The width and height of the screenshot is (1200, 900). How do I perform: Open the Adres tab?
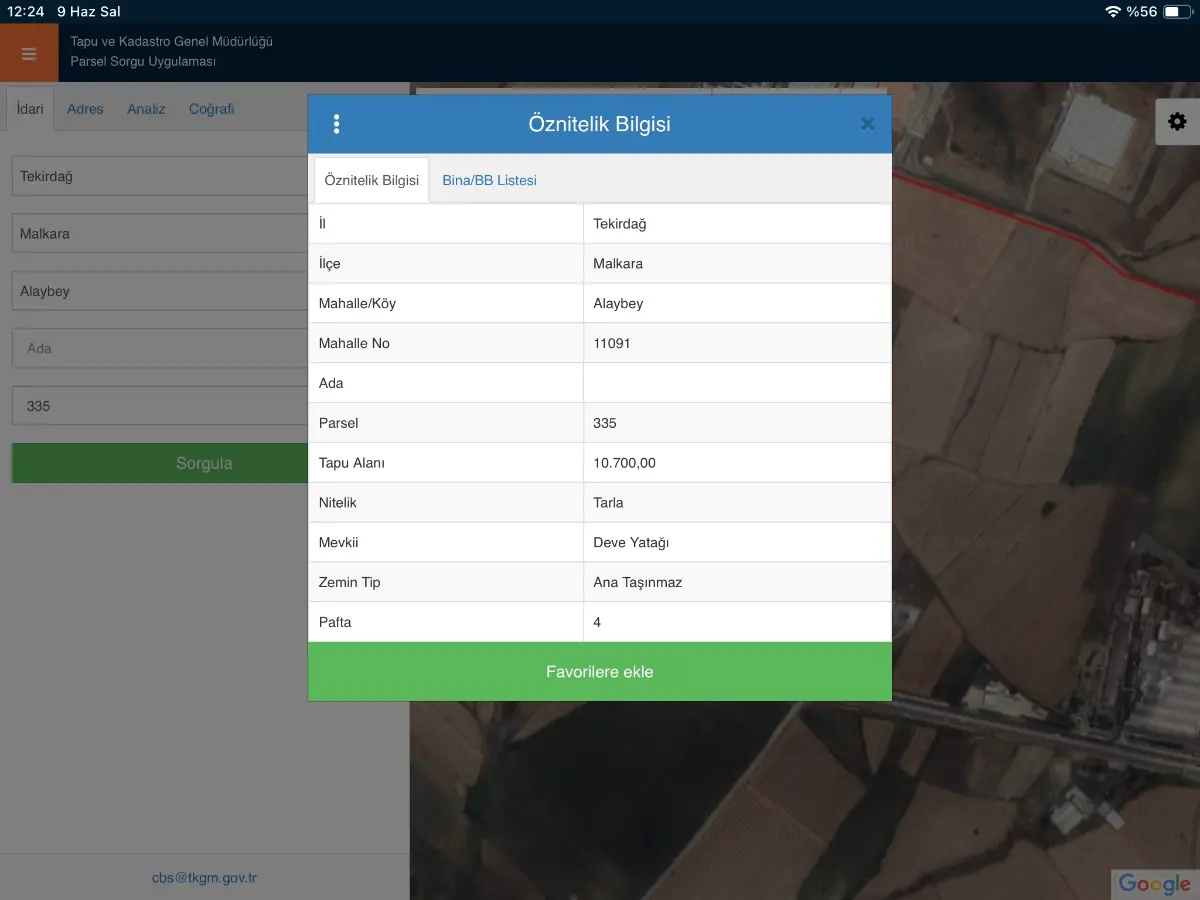click(x=85, y=109)
